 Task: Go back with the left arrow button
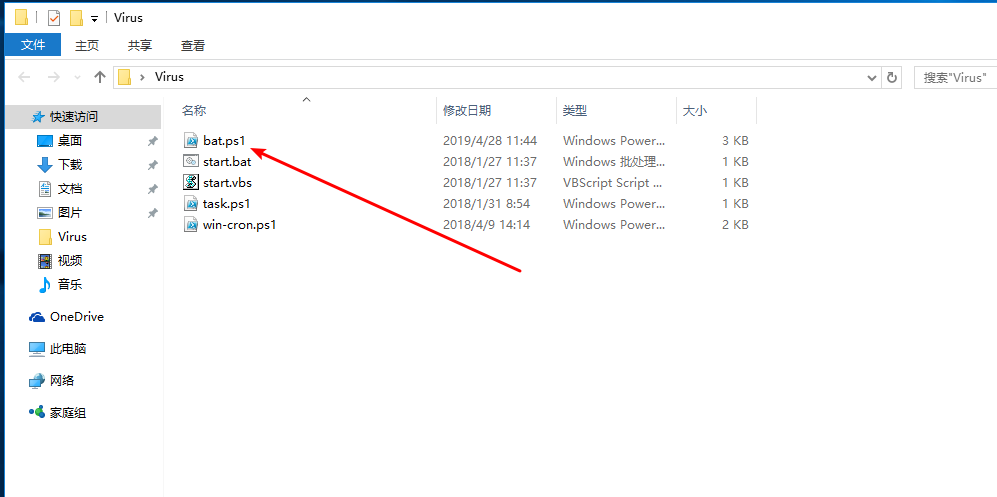24,78
